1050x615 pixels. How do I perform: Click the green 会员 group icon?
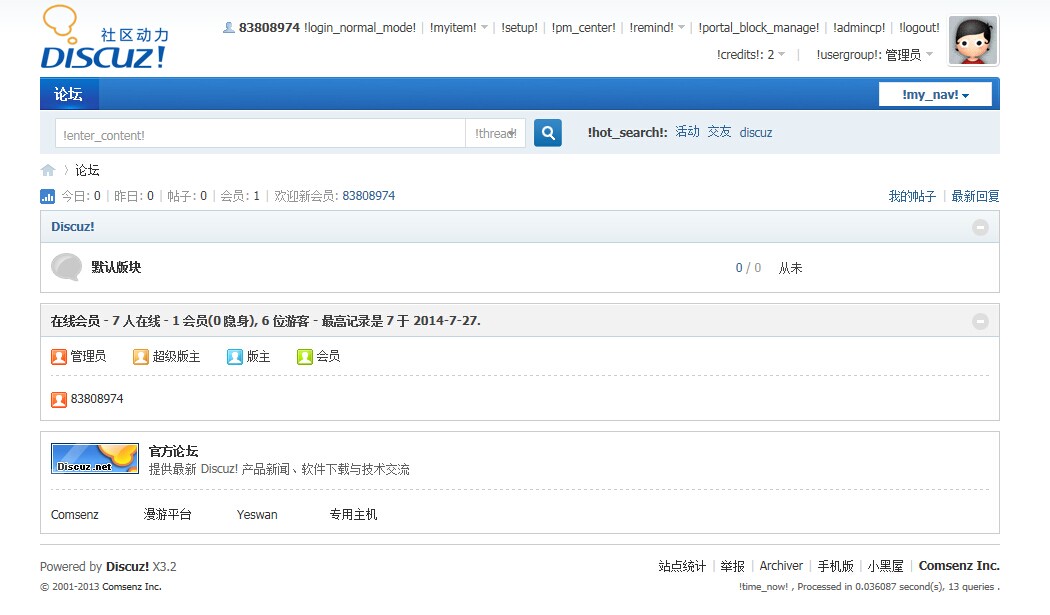click(x=304, y=355)
